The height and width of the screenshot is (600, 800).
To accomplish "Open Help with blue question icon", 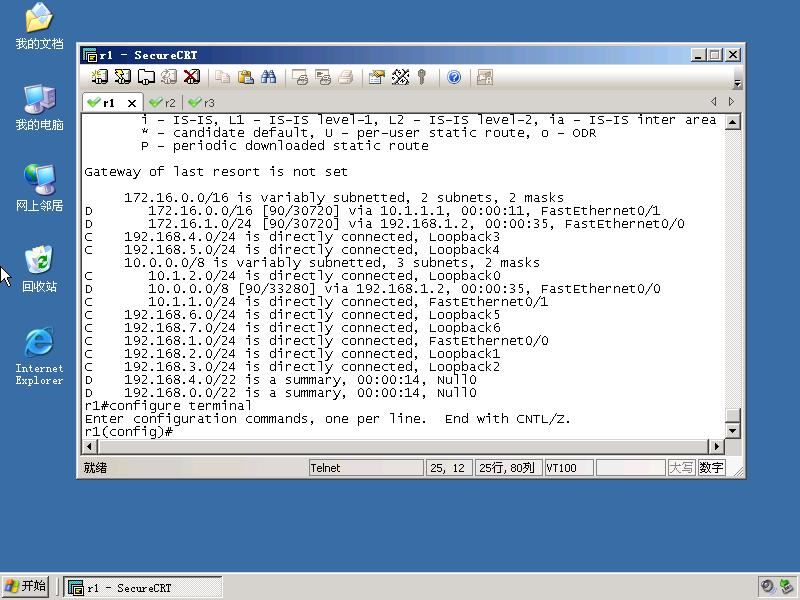I will [x=454, y=77].
